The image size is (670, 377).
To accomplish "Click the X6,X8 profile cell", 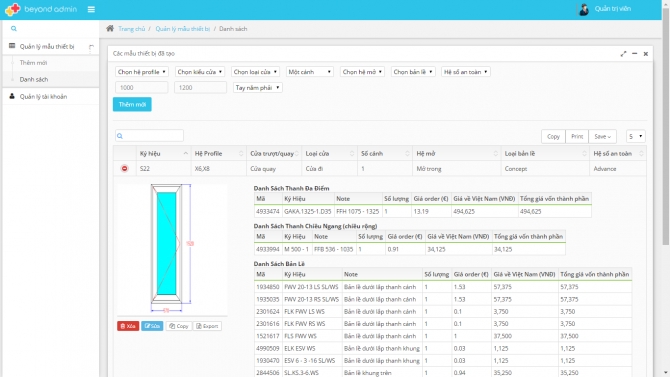I will (x=219, y=169).
